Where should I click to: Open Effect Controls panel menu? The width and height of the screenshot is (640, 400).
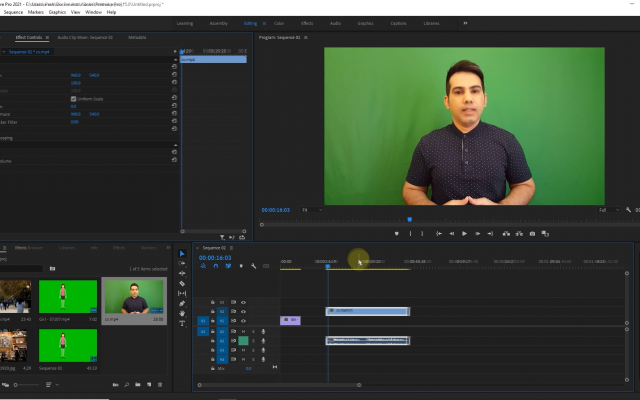tap(47, 38)
